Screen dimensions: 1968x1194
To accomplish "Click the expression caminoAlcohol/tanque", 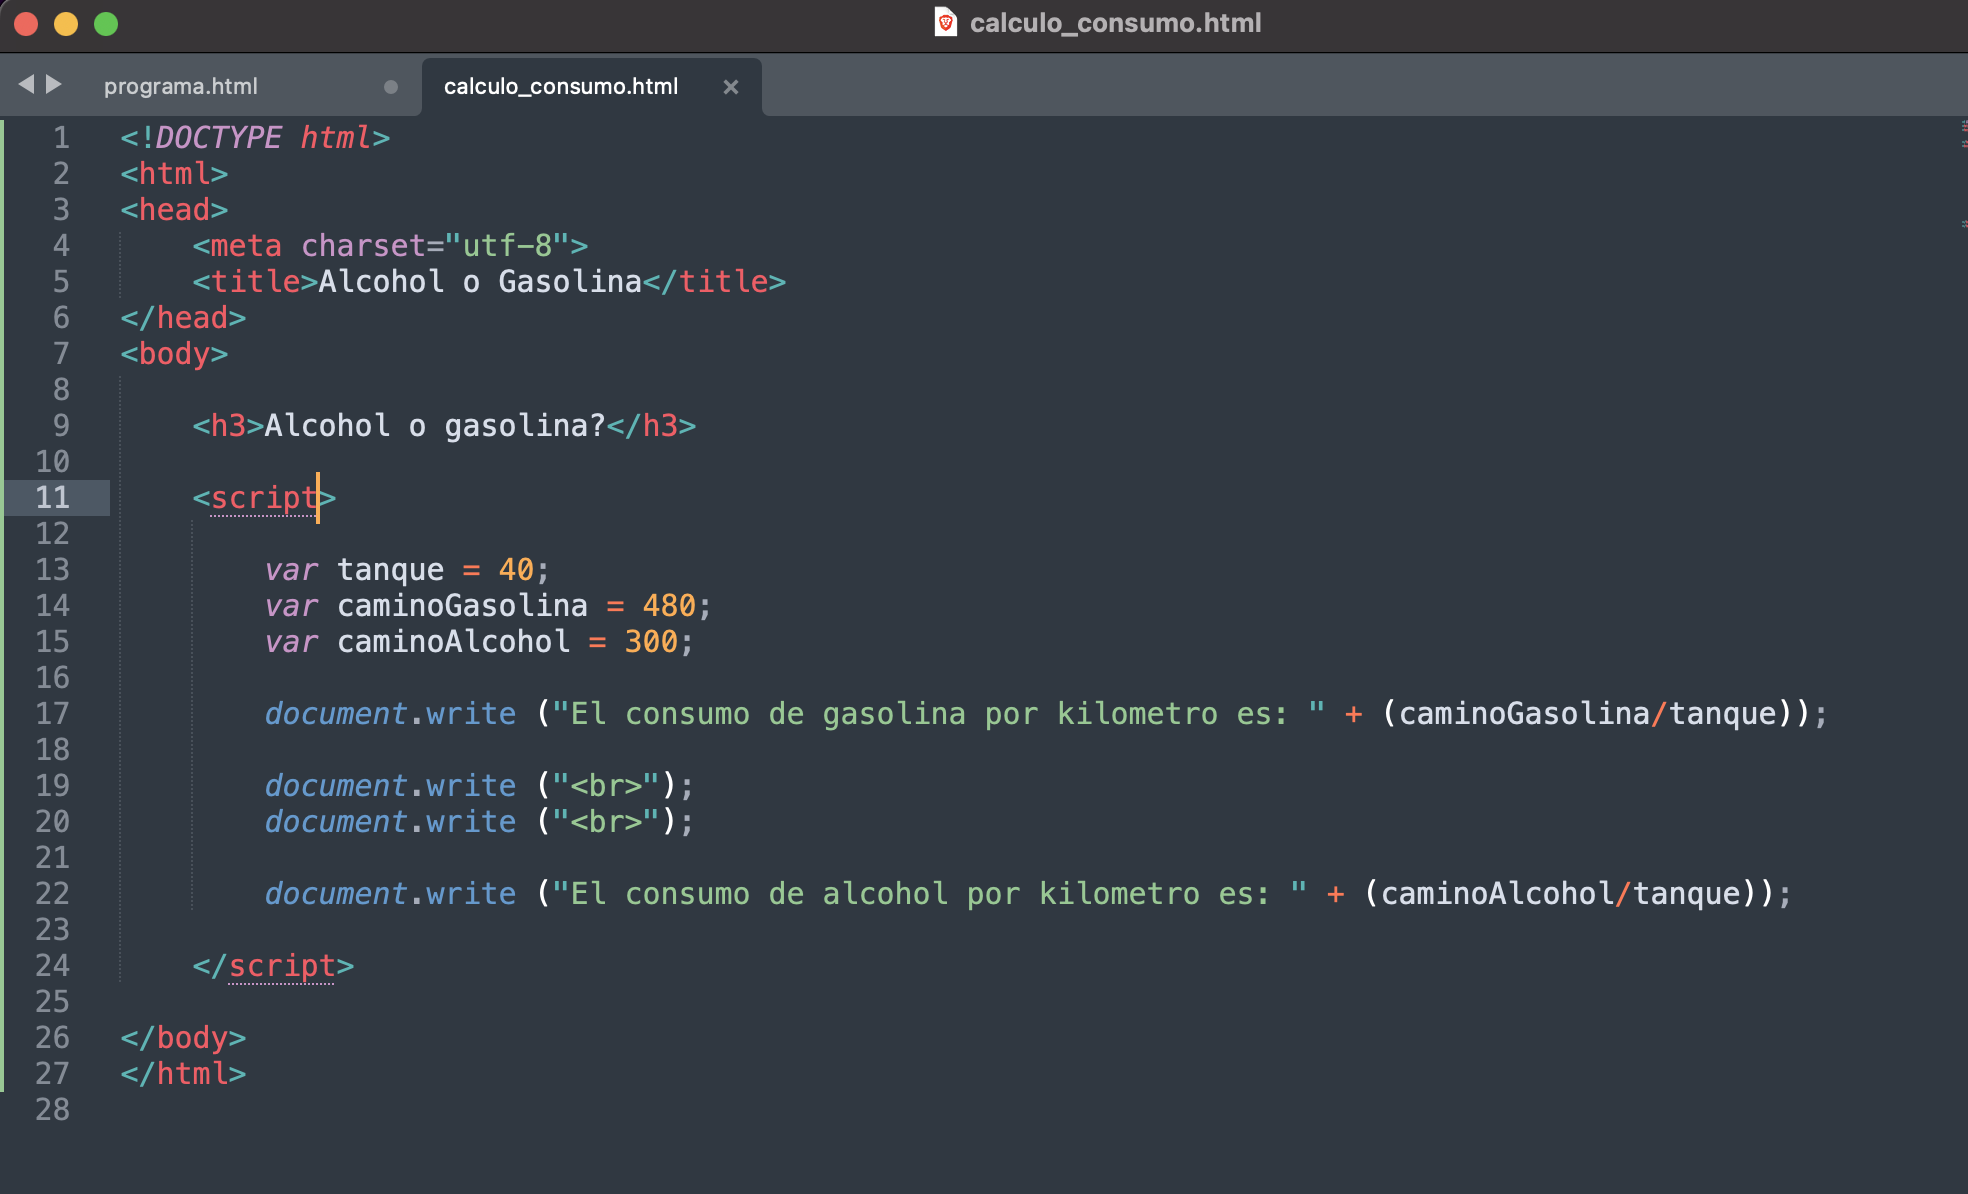I will pyautogui.click(x=1561, y=893).
